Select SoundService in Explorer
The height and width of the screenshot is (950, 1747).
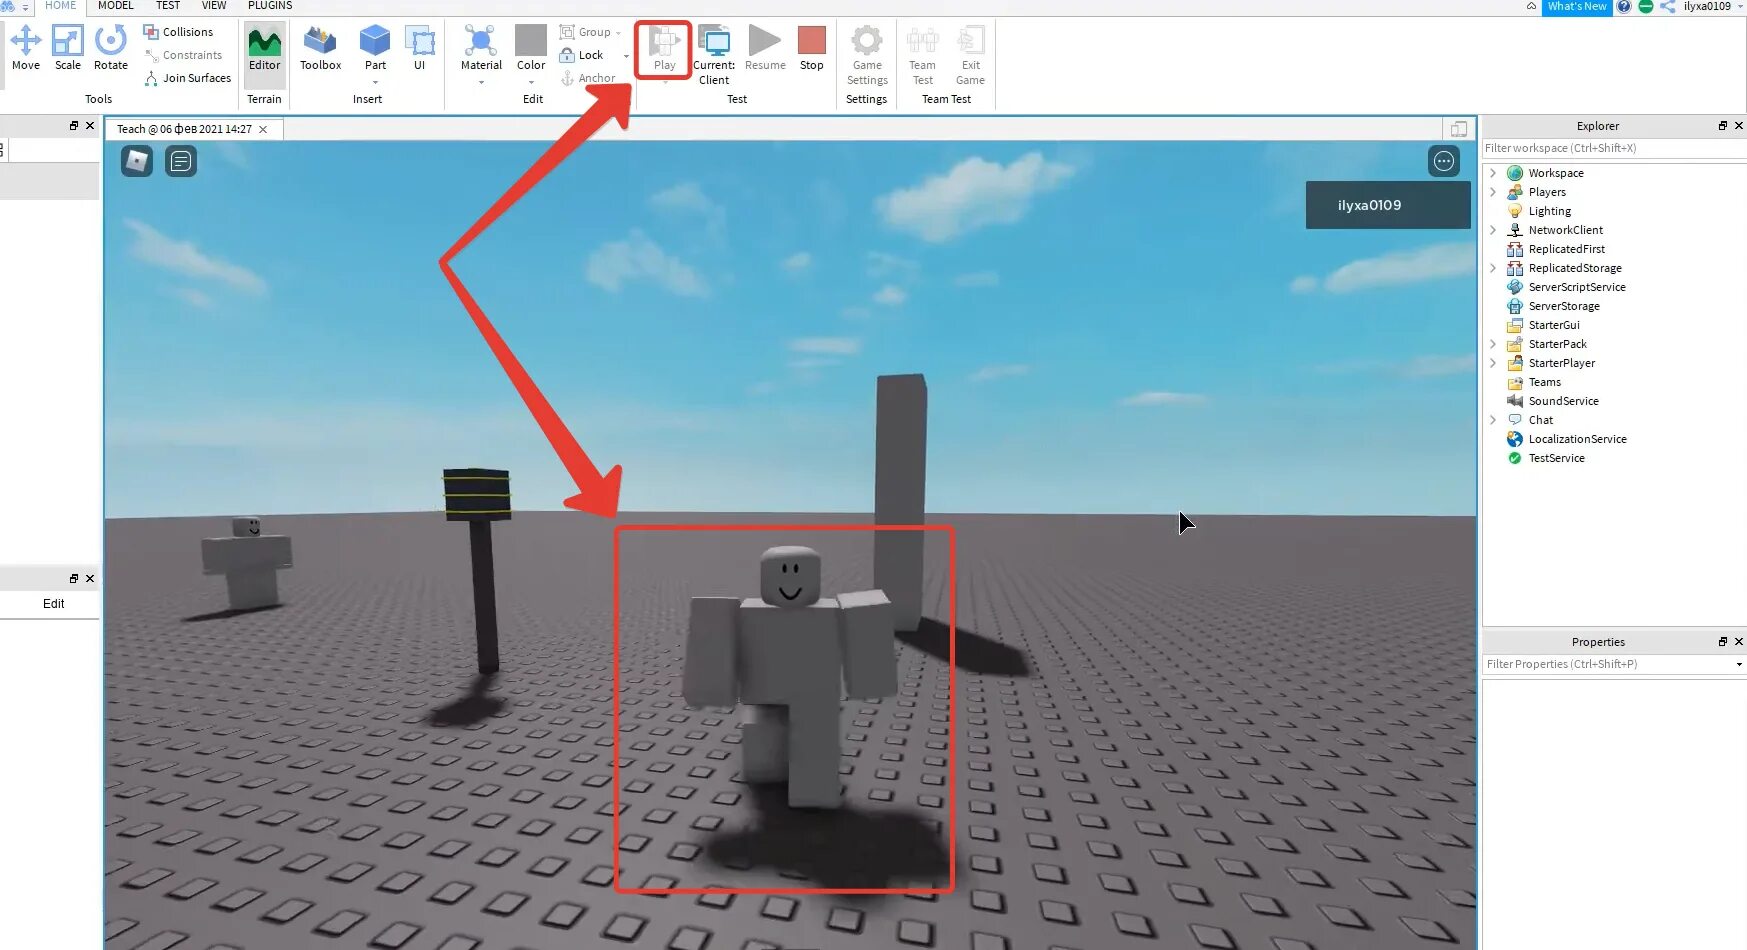coord(1563,401)
